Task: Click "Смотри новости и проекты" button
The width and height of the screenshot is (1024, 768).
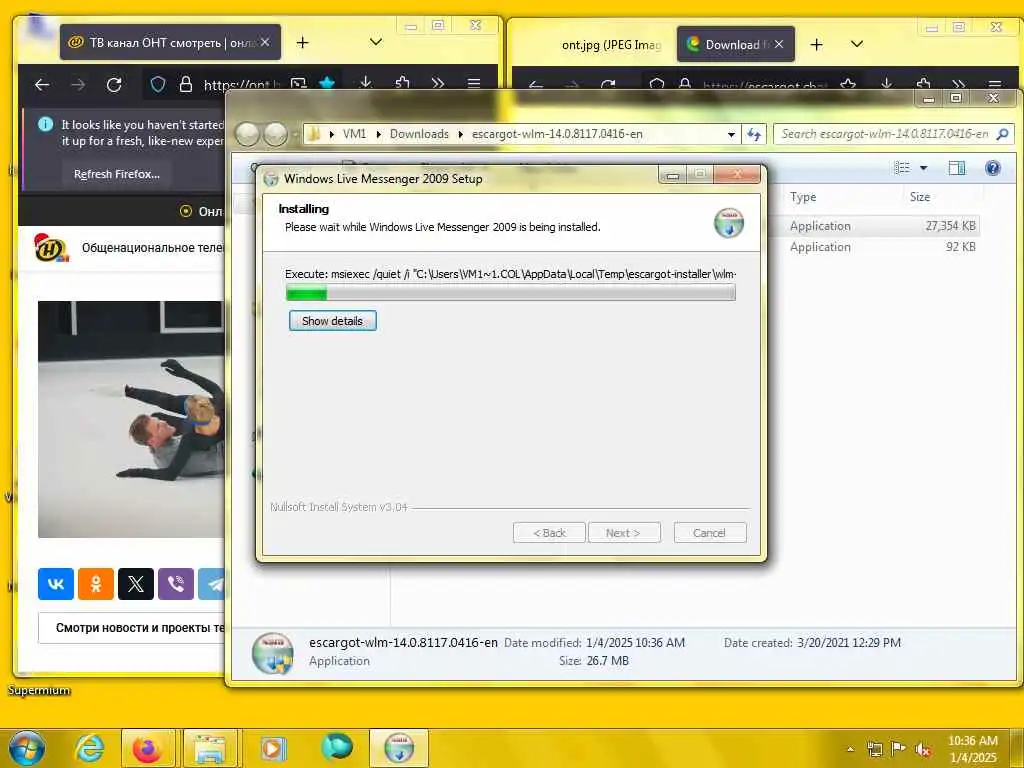Action: click(x=133, y=628)
